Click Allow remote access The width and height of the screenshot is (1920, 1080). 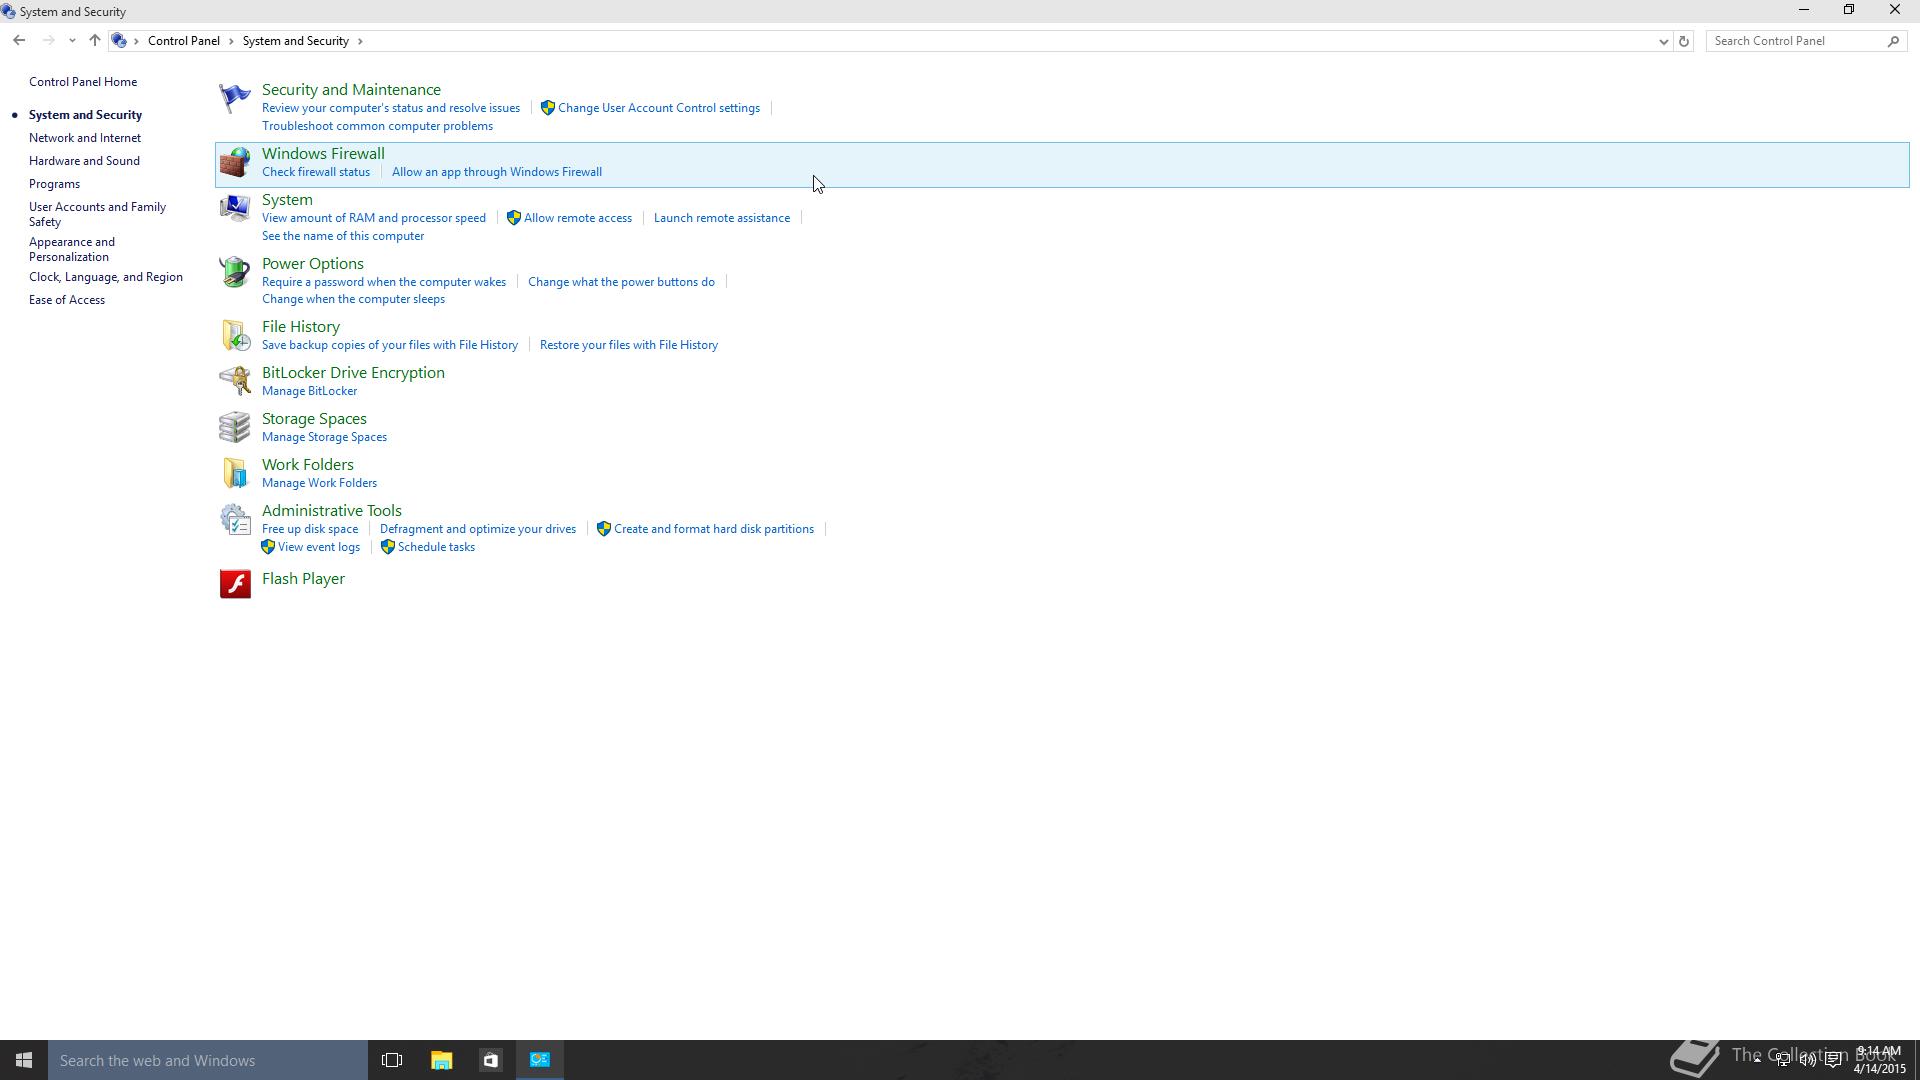[x=578, y=218]
